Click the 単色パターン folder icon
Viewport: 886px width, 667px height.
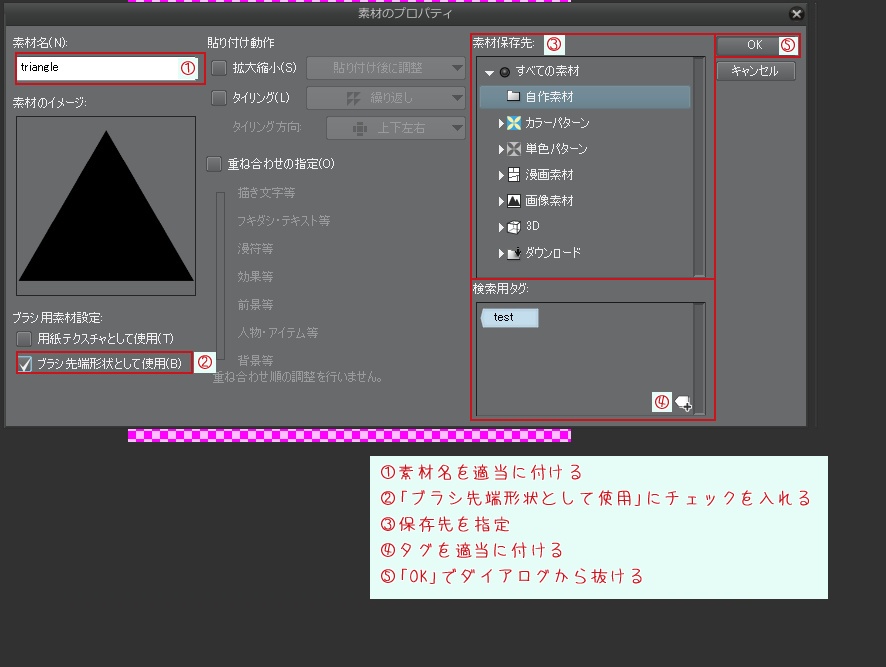point(513,149)
